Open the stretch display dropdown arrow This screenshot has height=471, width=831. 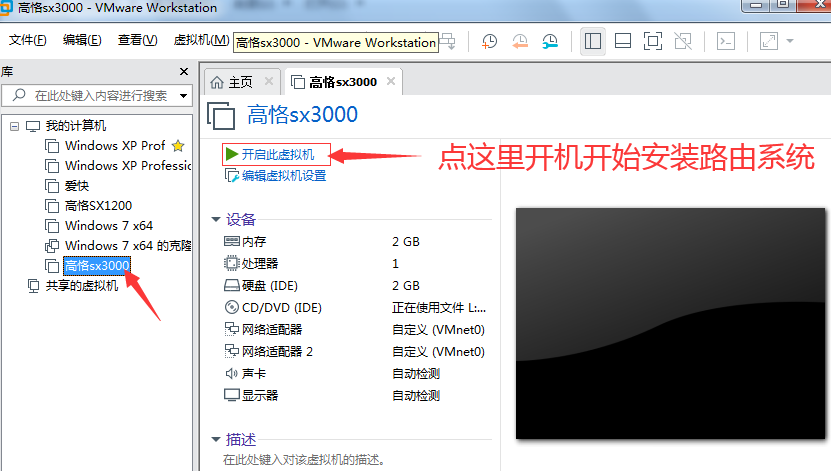point(790,41)
